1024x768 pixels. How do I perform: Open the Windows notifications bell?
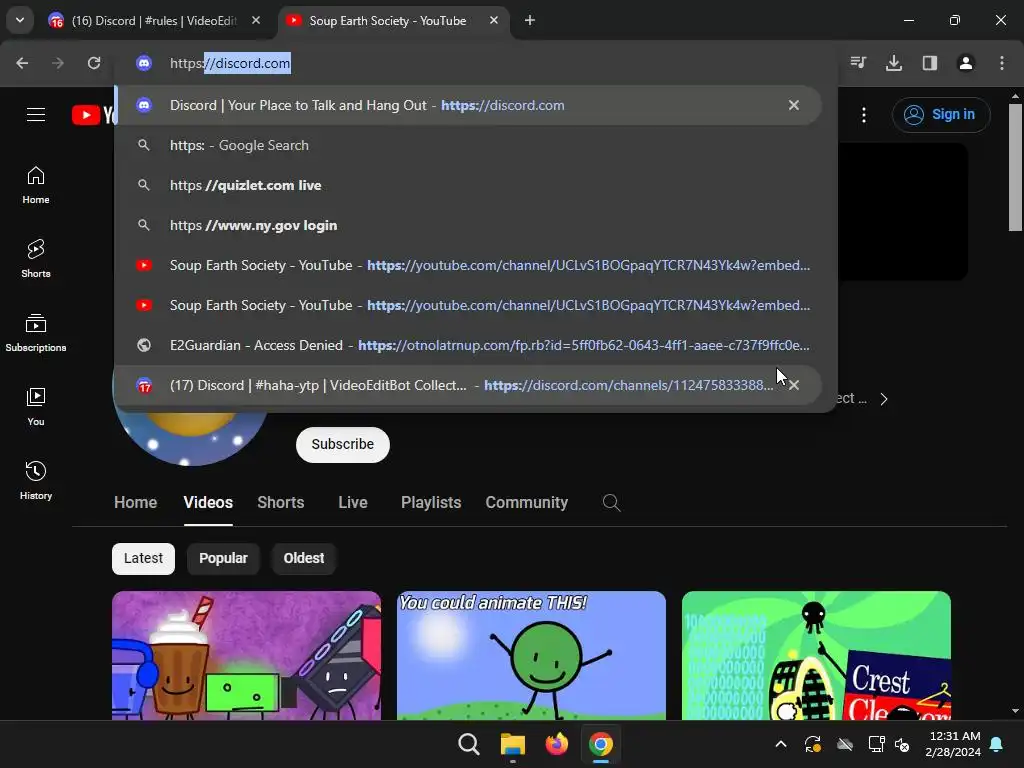[997, 744]
